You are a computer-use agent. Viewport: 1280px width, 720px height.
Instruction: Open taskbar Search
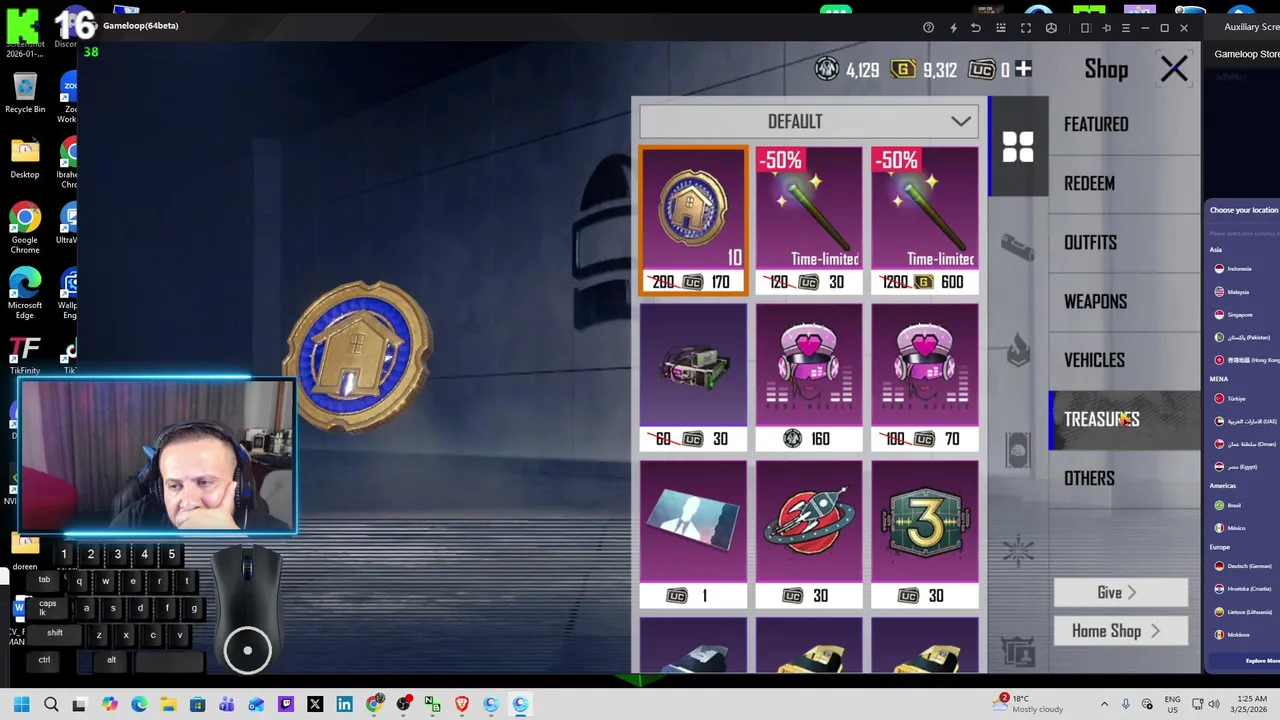51,704
